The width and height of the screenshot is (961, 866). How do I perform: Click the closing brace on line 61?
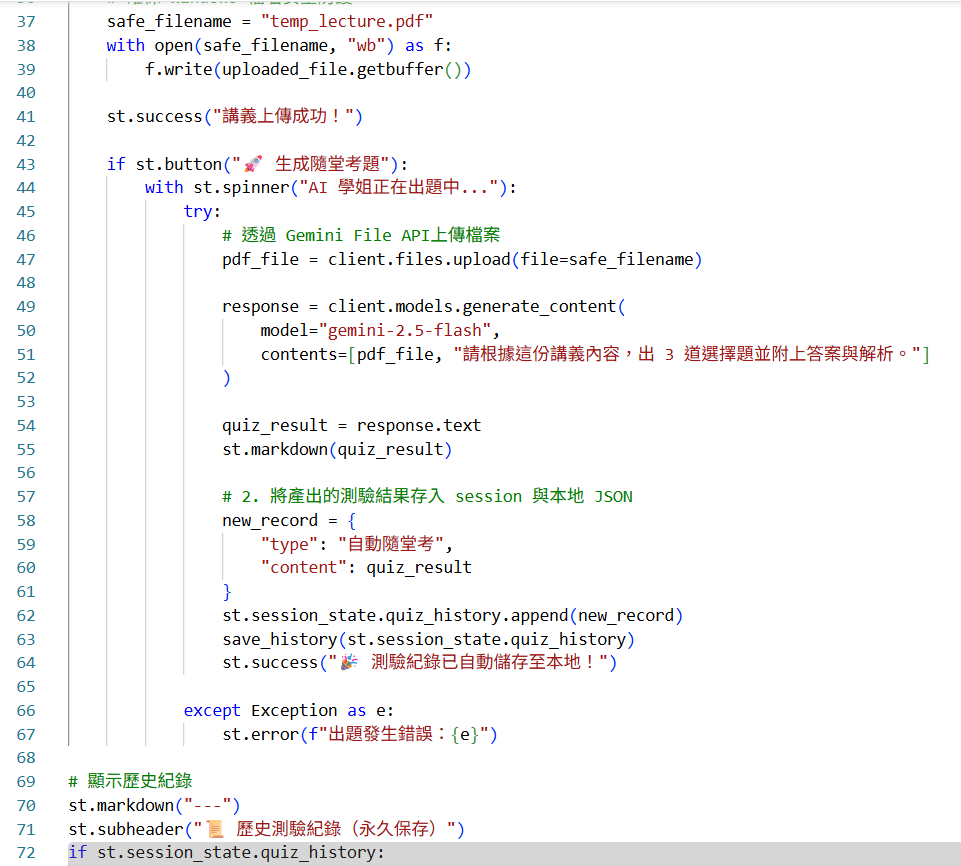(227, 591)
